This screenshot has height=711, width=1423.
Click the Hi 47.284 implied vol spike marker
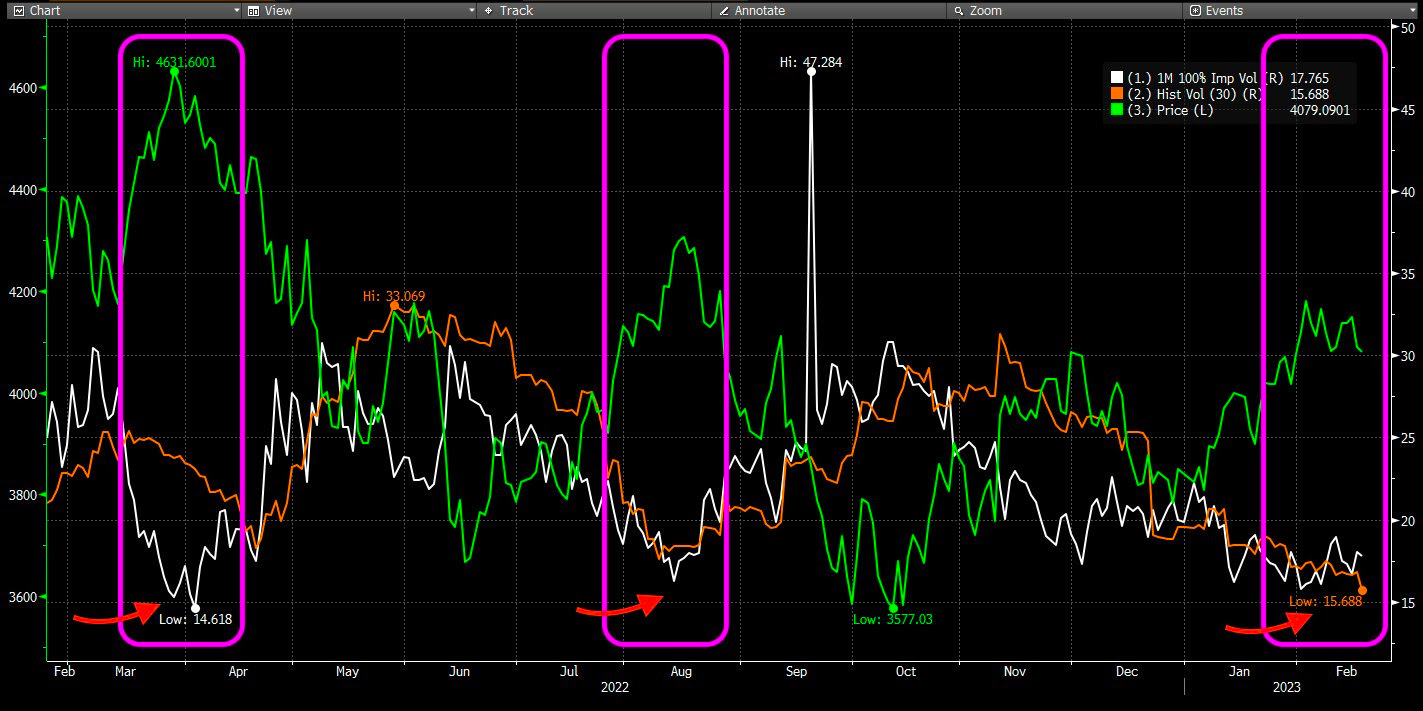pyautogui.click(x=811, y=71)
